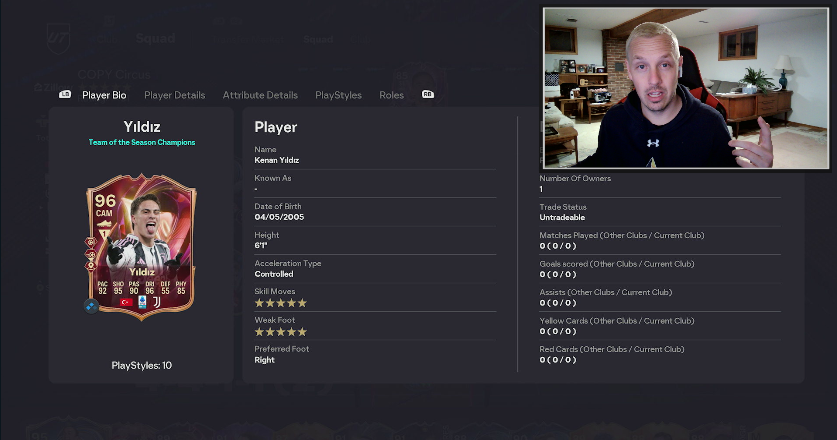Click the Goals scored stat label
This screenshot has width=837, height=440.
pos(617,264)
